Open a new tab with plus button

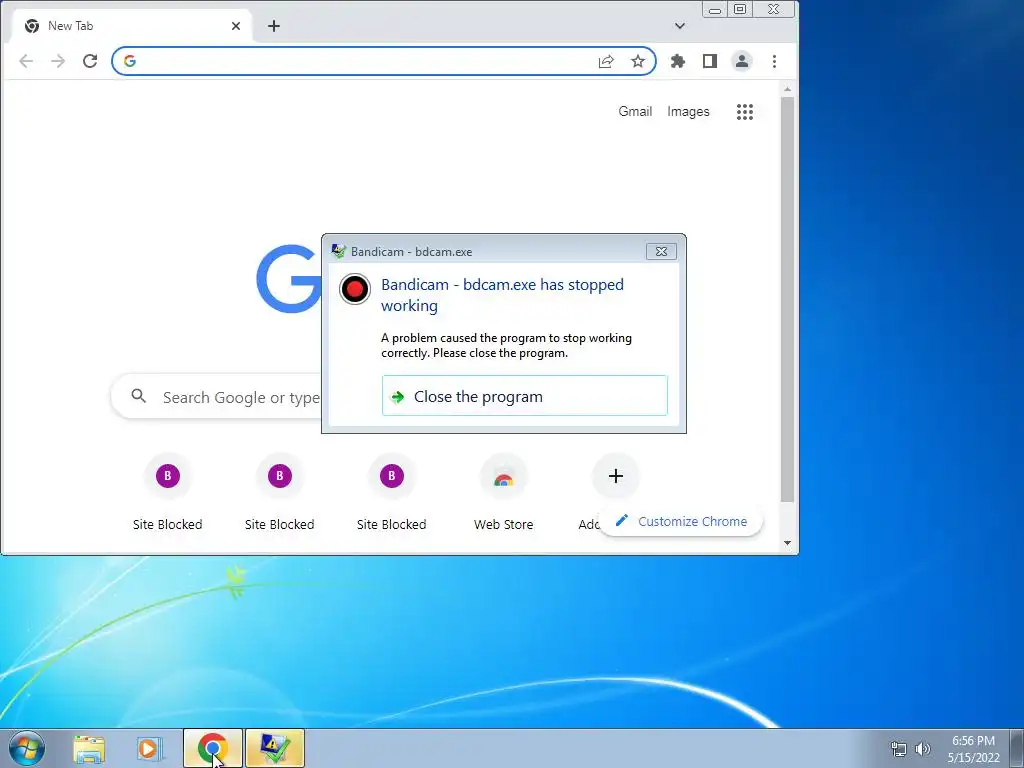[x=274, y=26]
